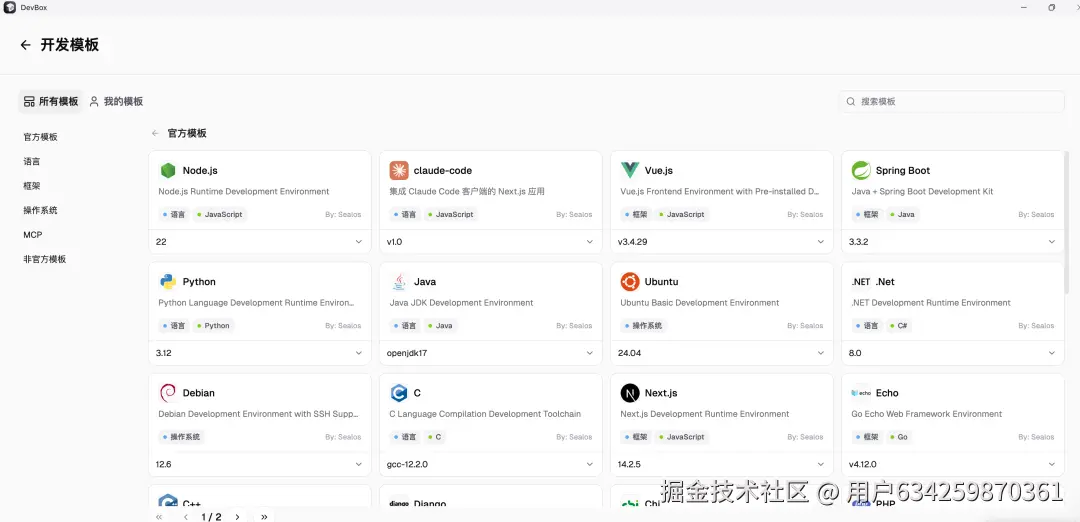Click the Vue.js logo icon
The image size is (1080, 522).
[630, 170]
